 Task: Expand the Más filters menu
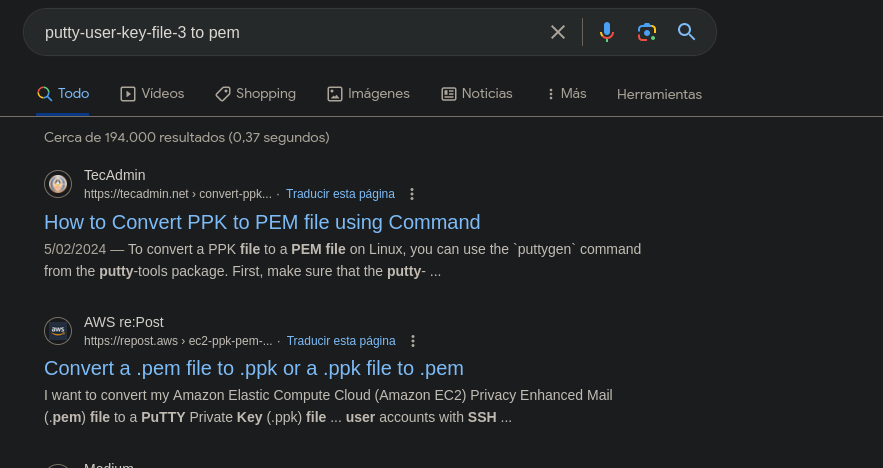click(x=565, y=93)
